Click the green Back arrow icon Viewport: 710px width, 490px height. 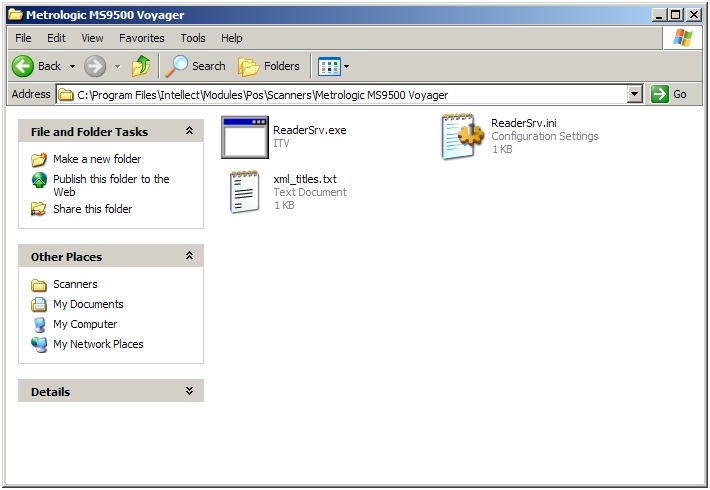coord(24,66)
